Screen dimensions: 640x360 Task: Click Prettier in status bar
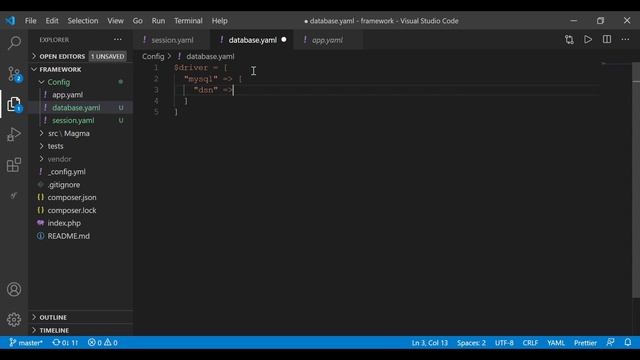click(x=585, y=342)
